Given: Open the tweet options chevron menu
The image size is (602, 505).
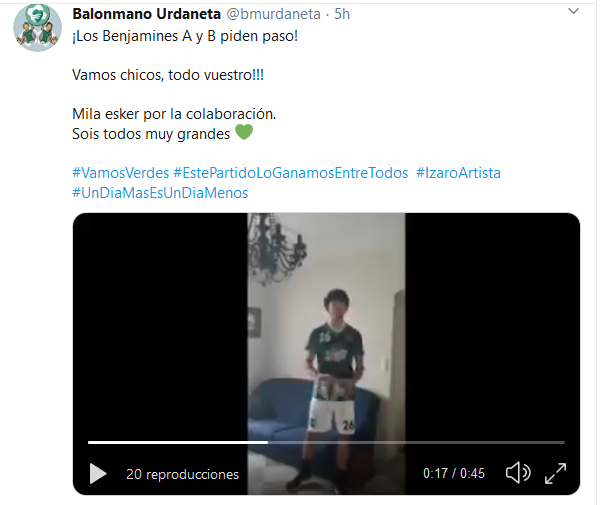Looking at the screenshot, I should click(x=573, y=12).
